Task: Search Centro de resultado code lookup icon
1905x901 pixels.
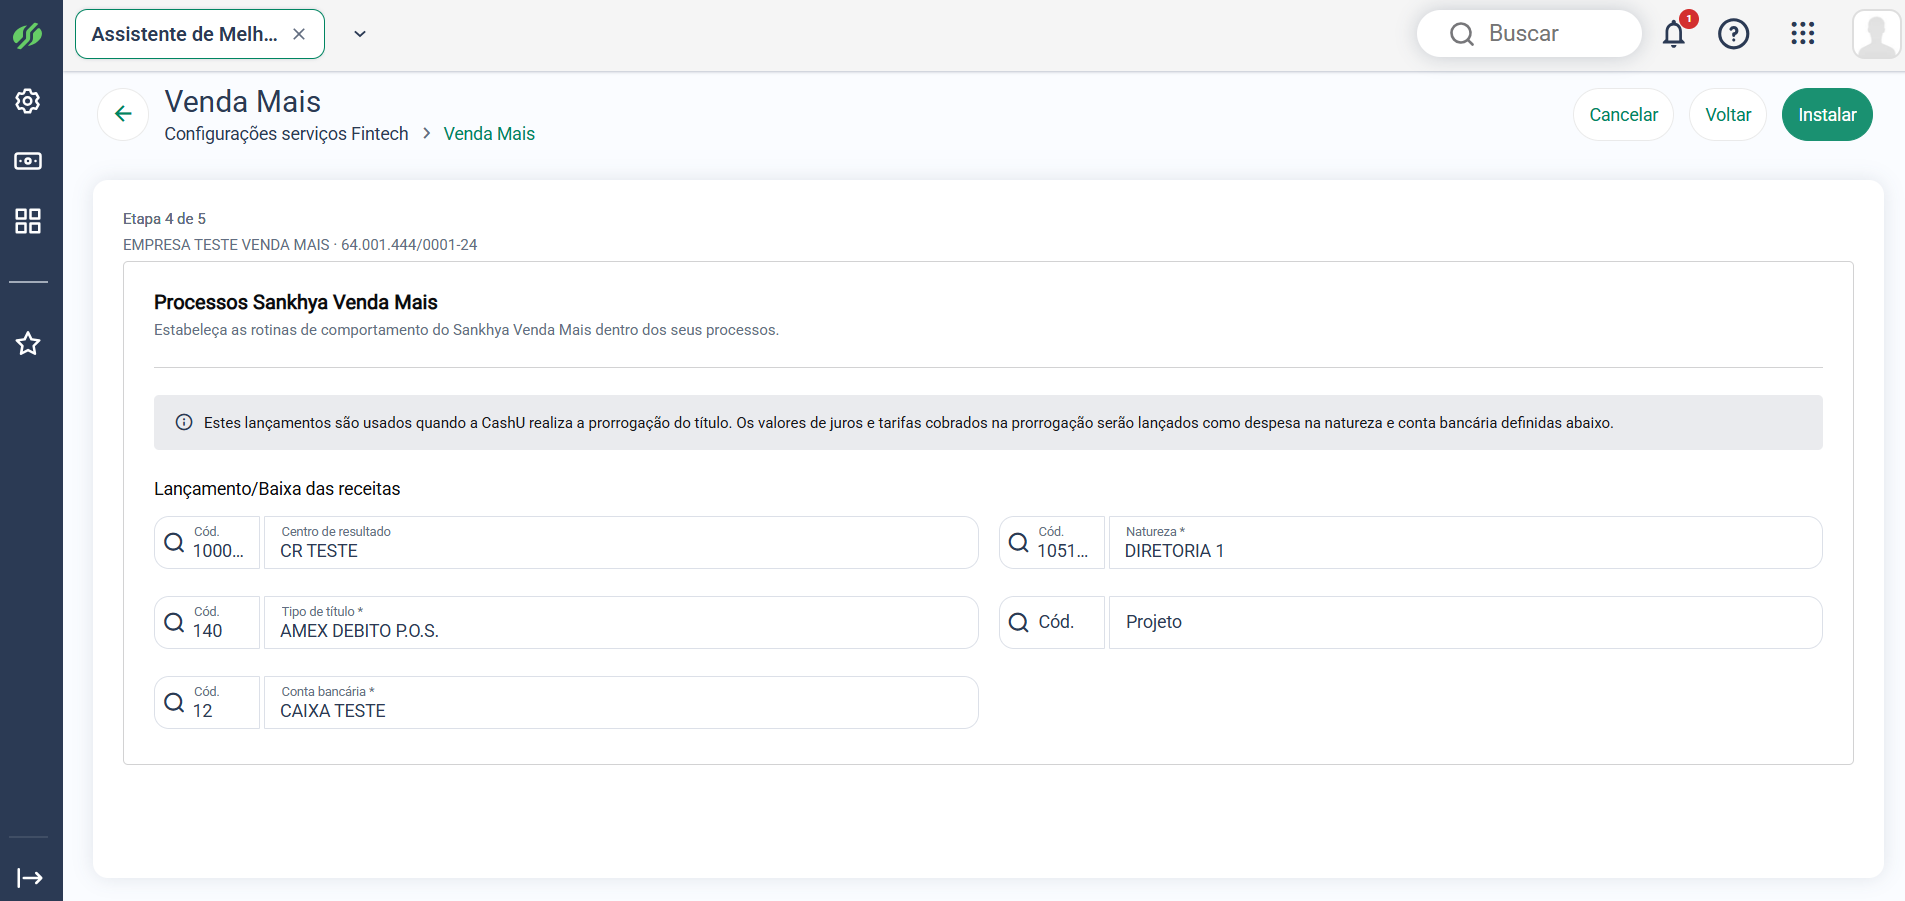Action: (x=174, y=542)
